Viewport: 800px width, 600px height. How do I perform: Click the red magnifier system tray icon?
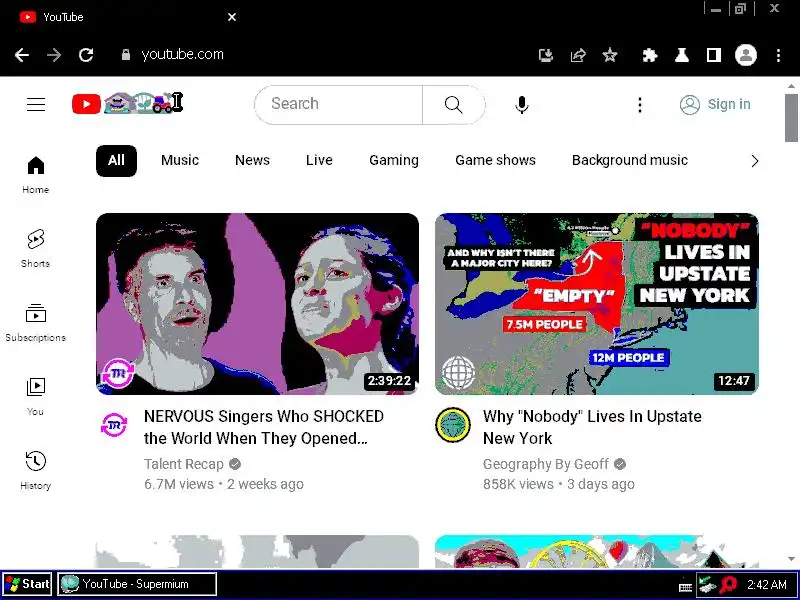tap(730, 584)
